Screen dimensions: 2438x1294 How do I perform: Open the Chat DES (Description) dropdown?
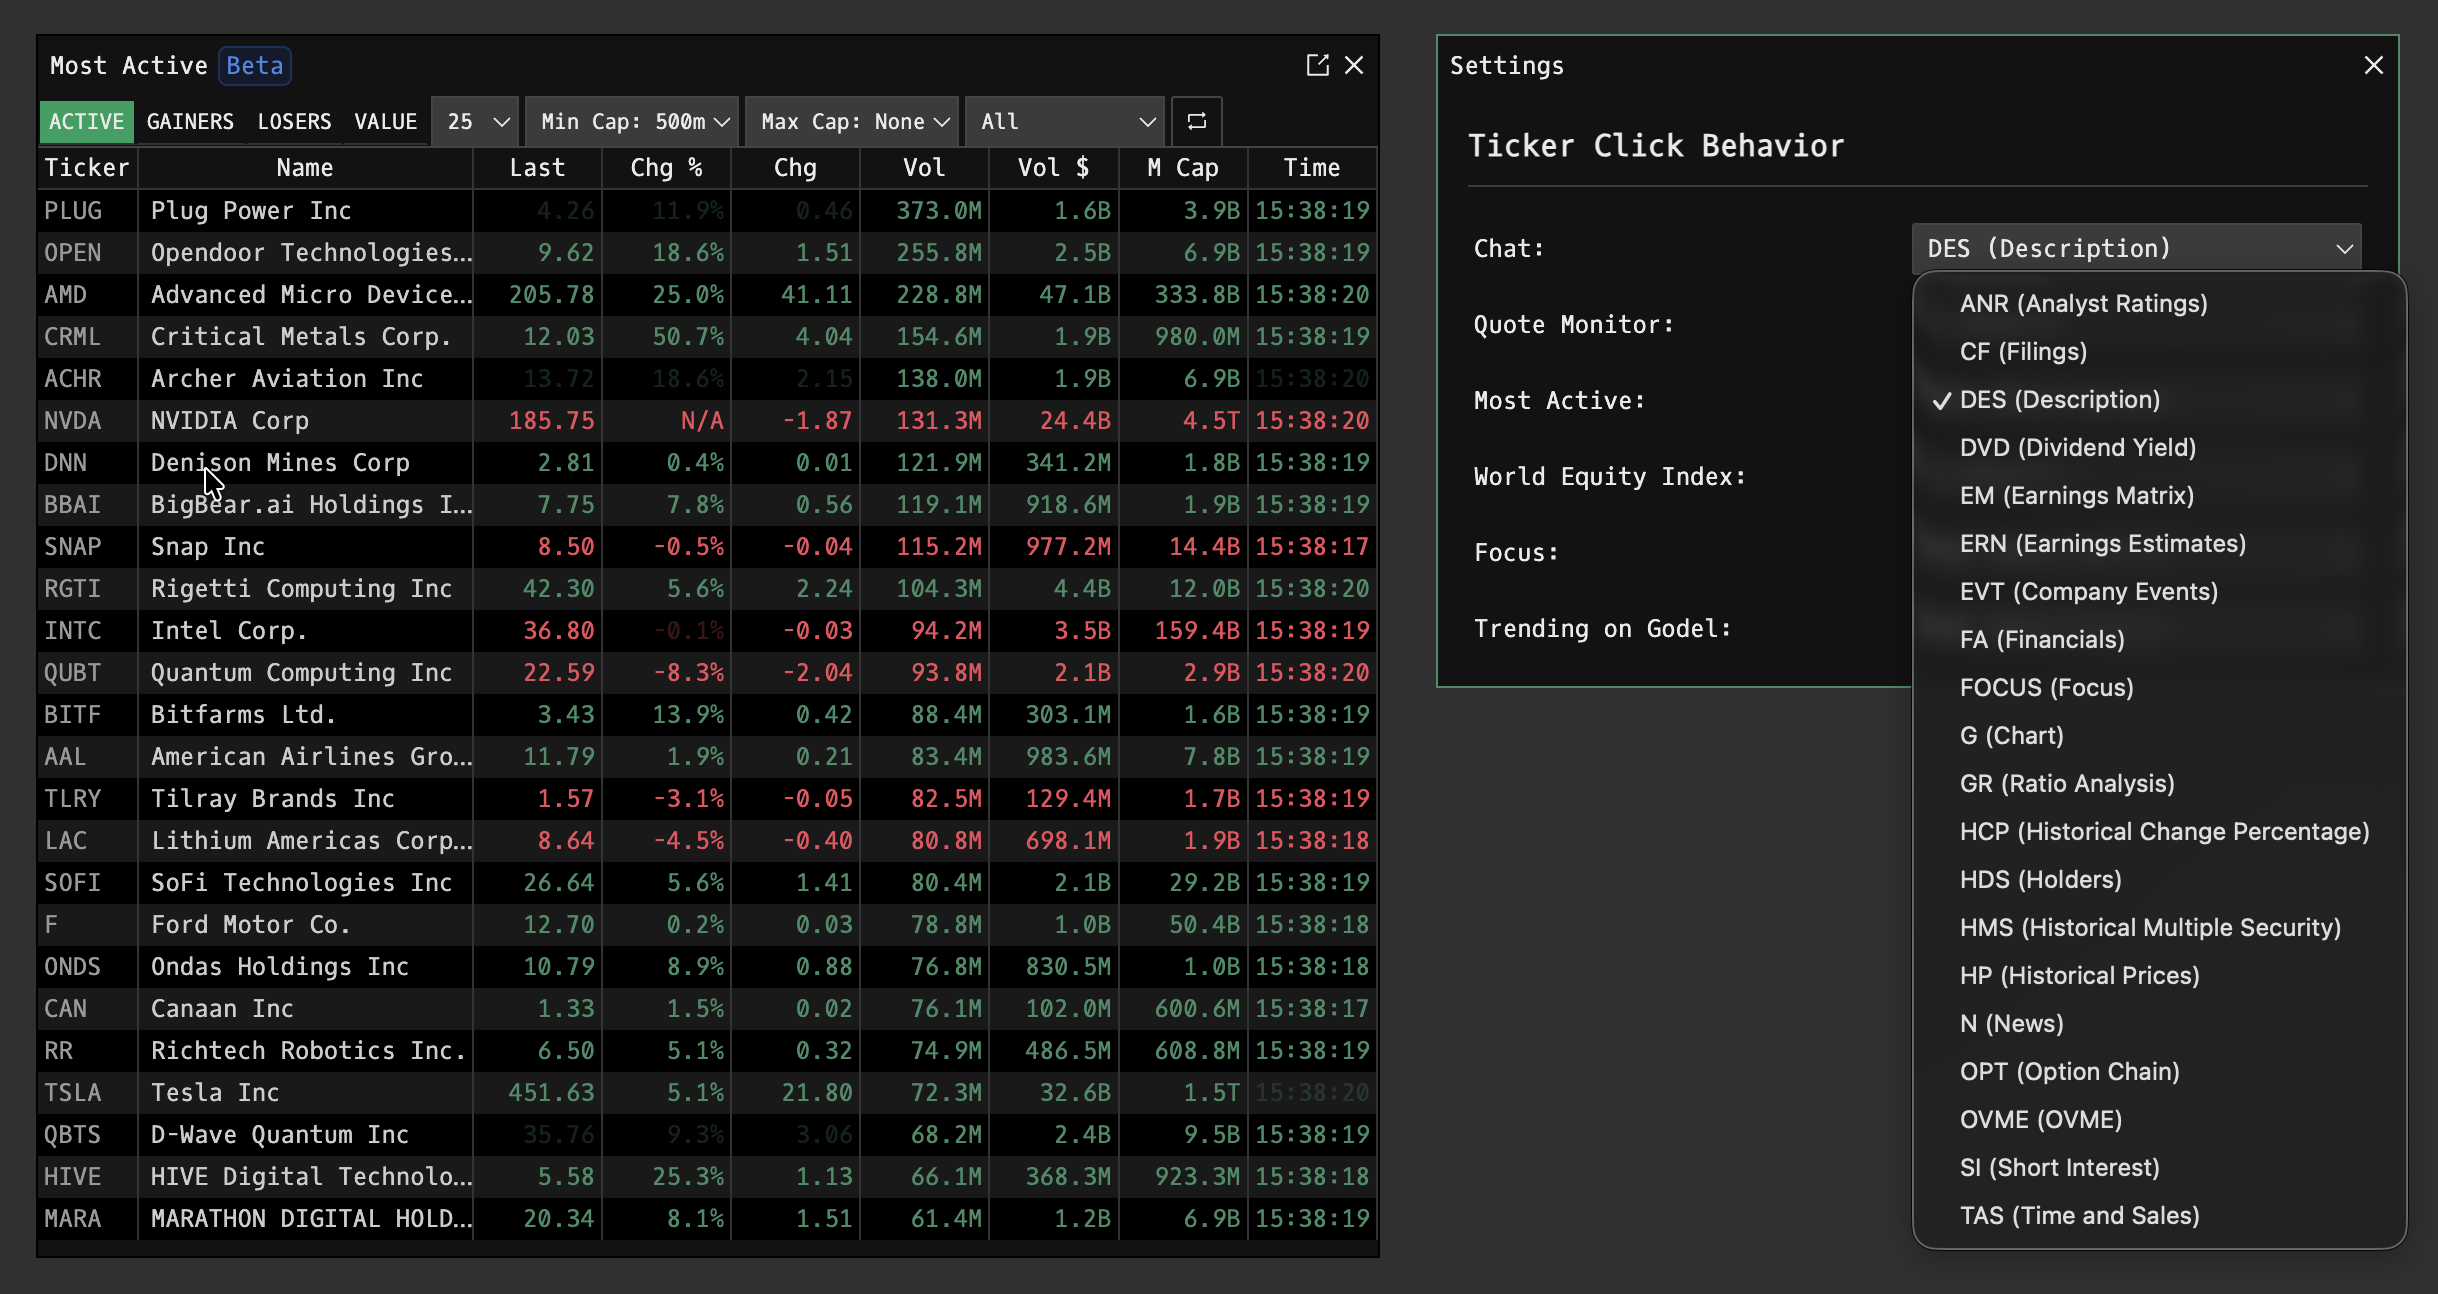click(2136, 248)
